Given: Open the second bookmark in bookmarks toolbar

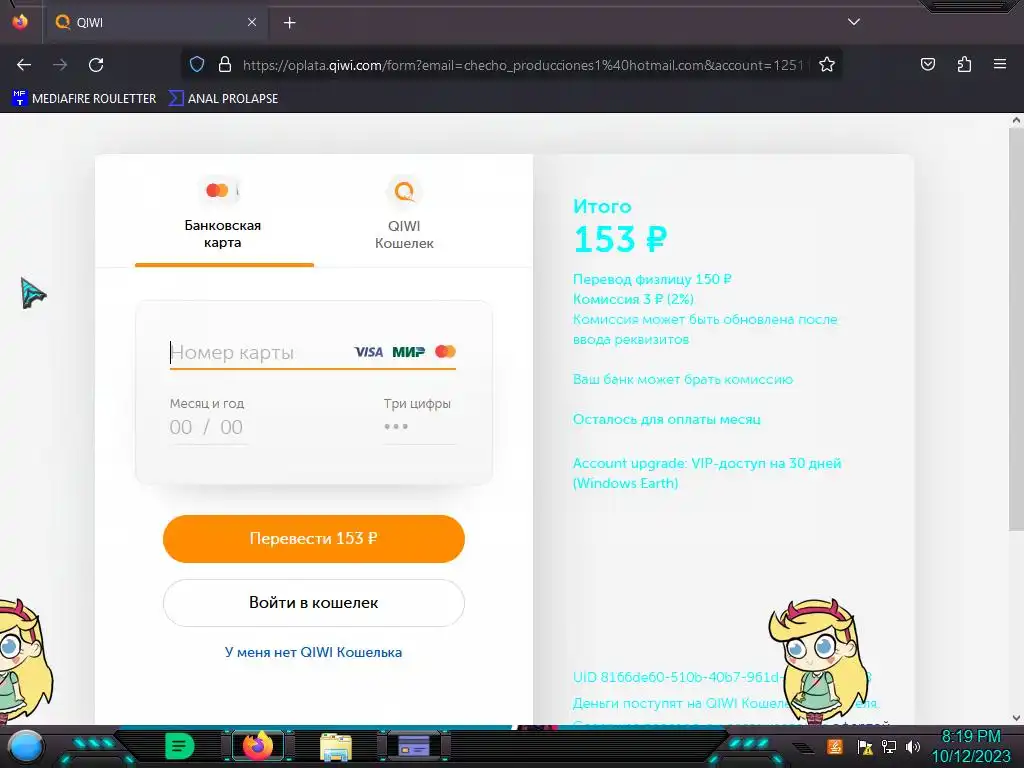Looking at the screenshot, I should pyautogui.click(x=223, y=99).
